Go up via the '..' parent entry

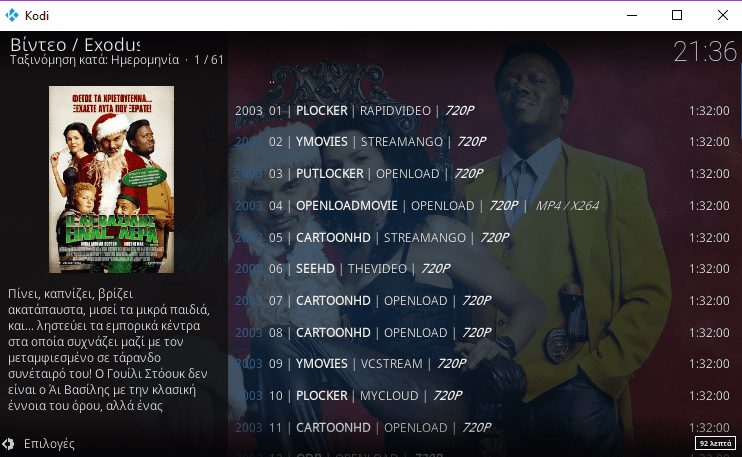tap(483, 80)
